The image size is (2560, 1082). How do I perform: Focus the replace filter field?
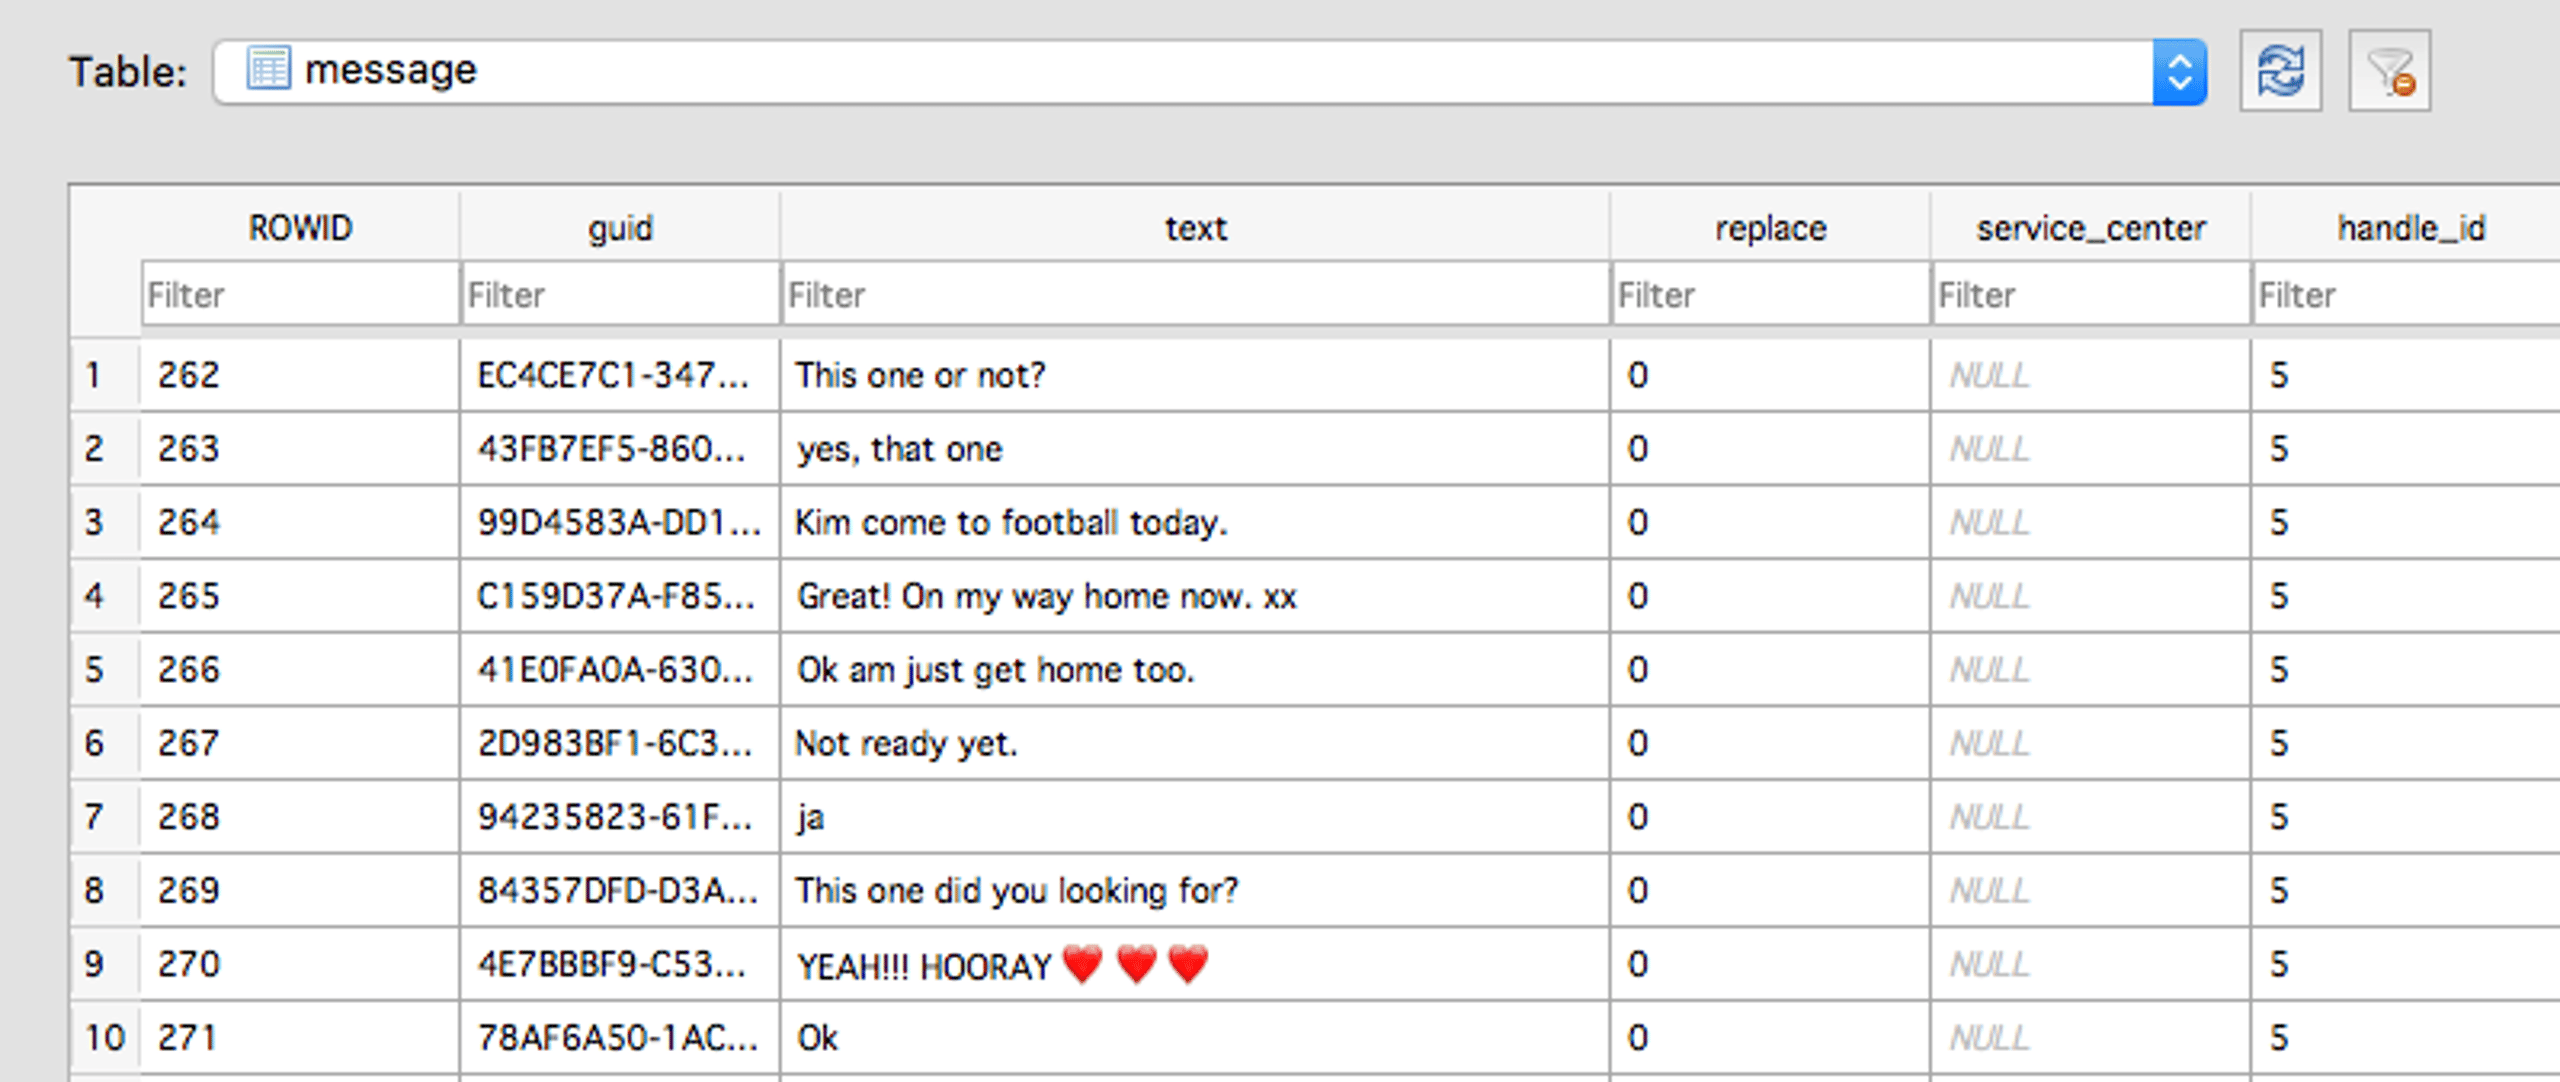coord(1770,294)
